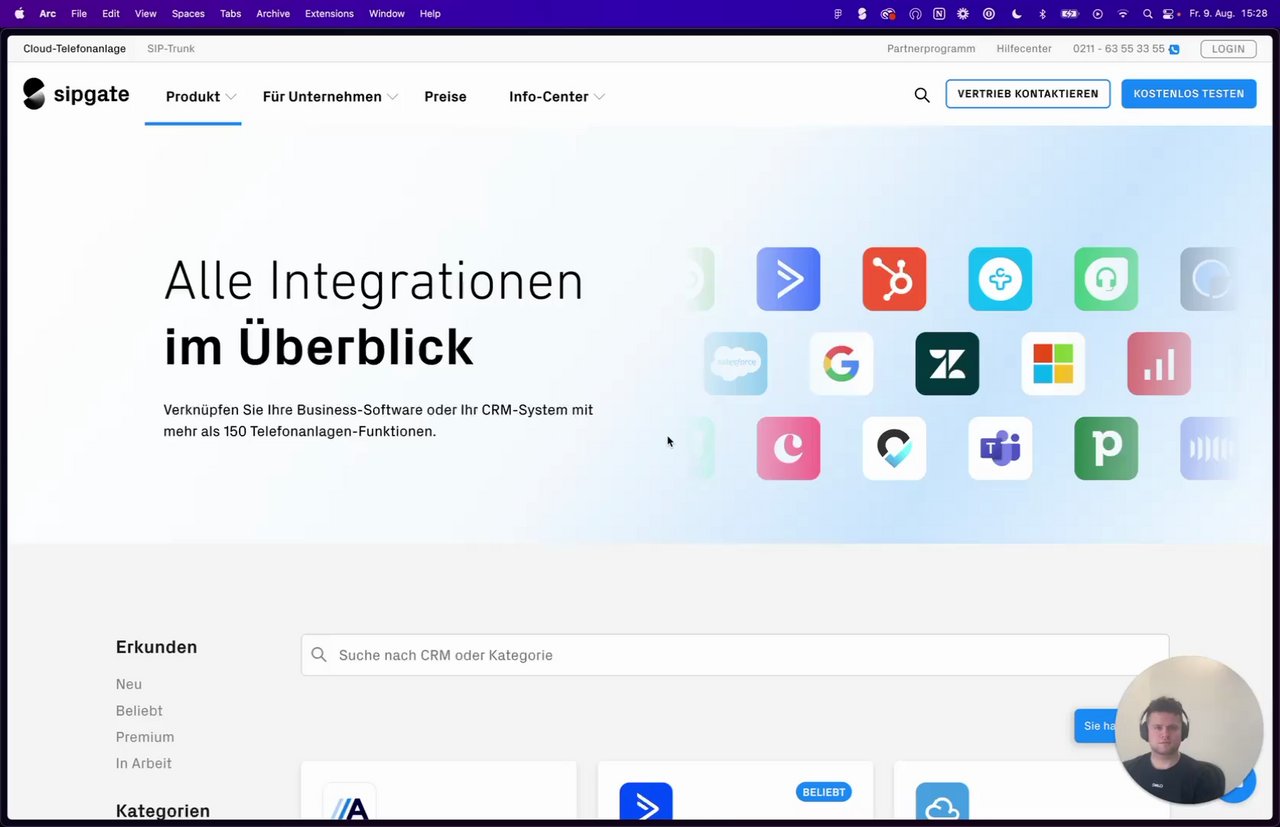Click the Wi-Fi status icon
Image resolution: width=1280 pixels, height=827 pixels.
(x=1122, y=14)
